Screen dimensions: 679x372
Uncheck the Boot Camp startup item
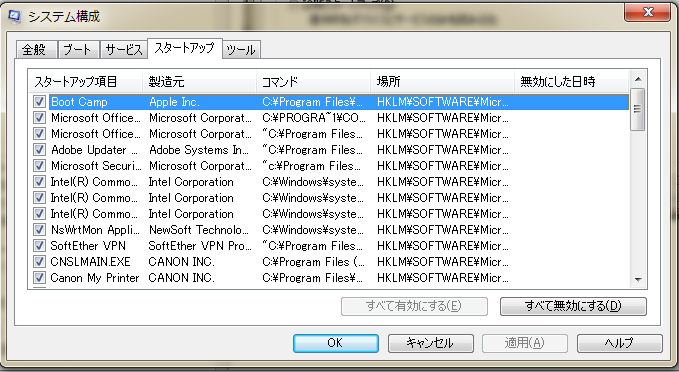point(39,102)
